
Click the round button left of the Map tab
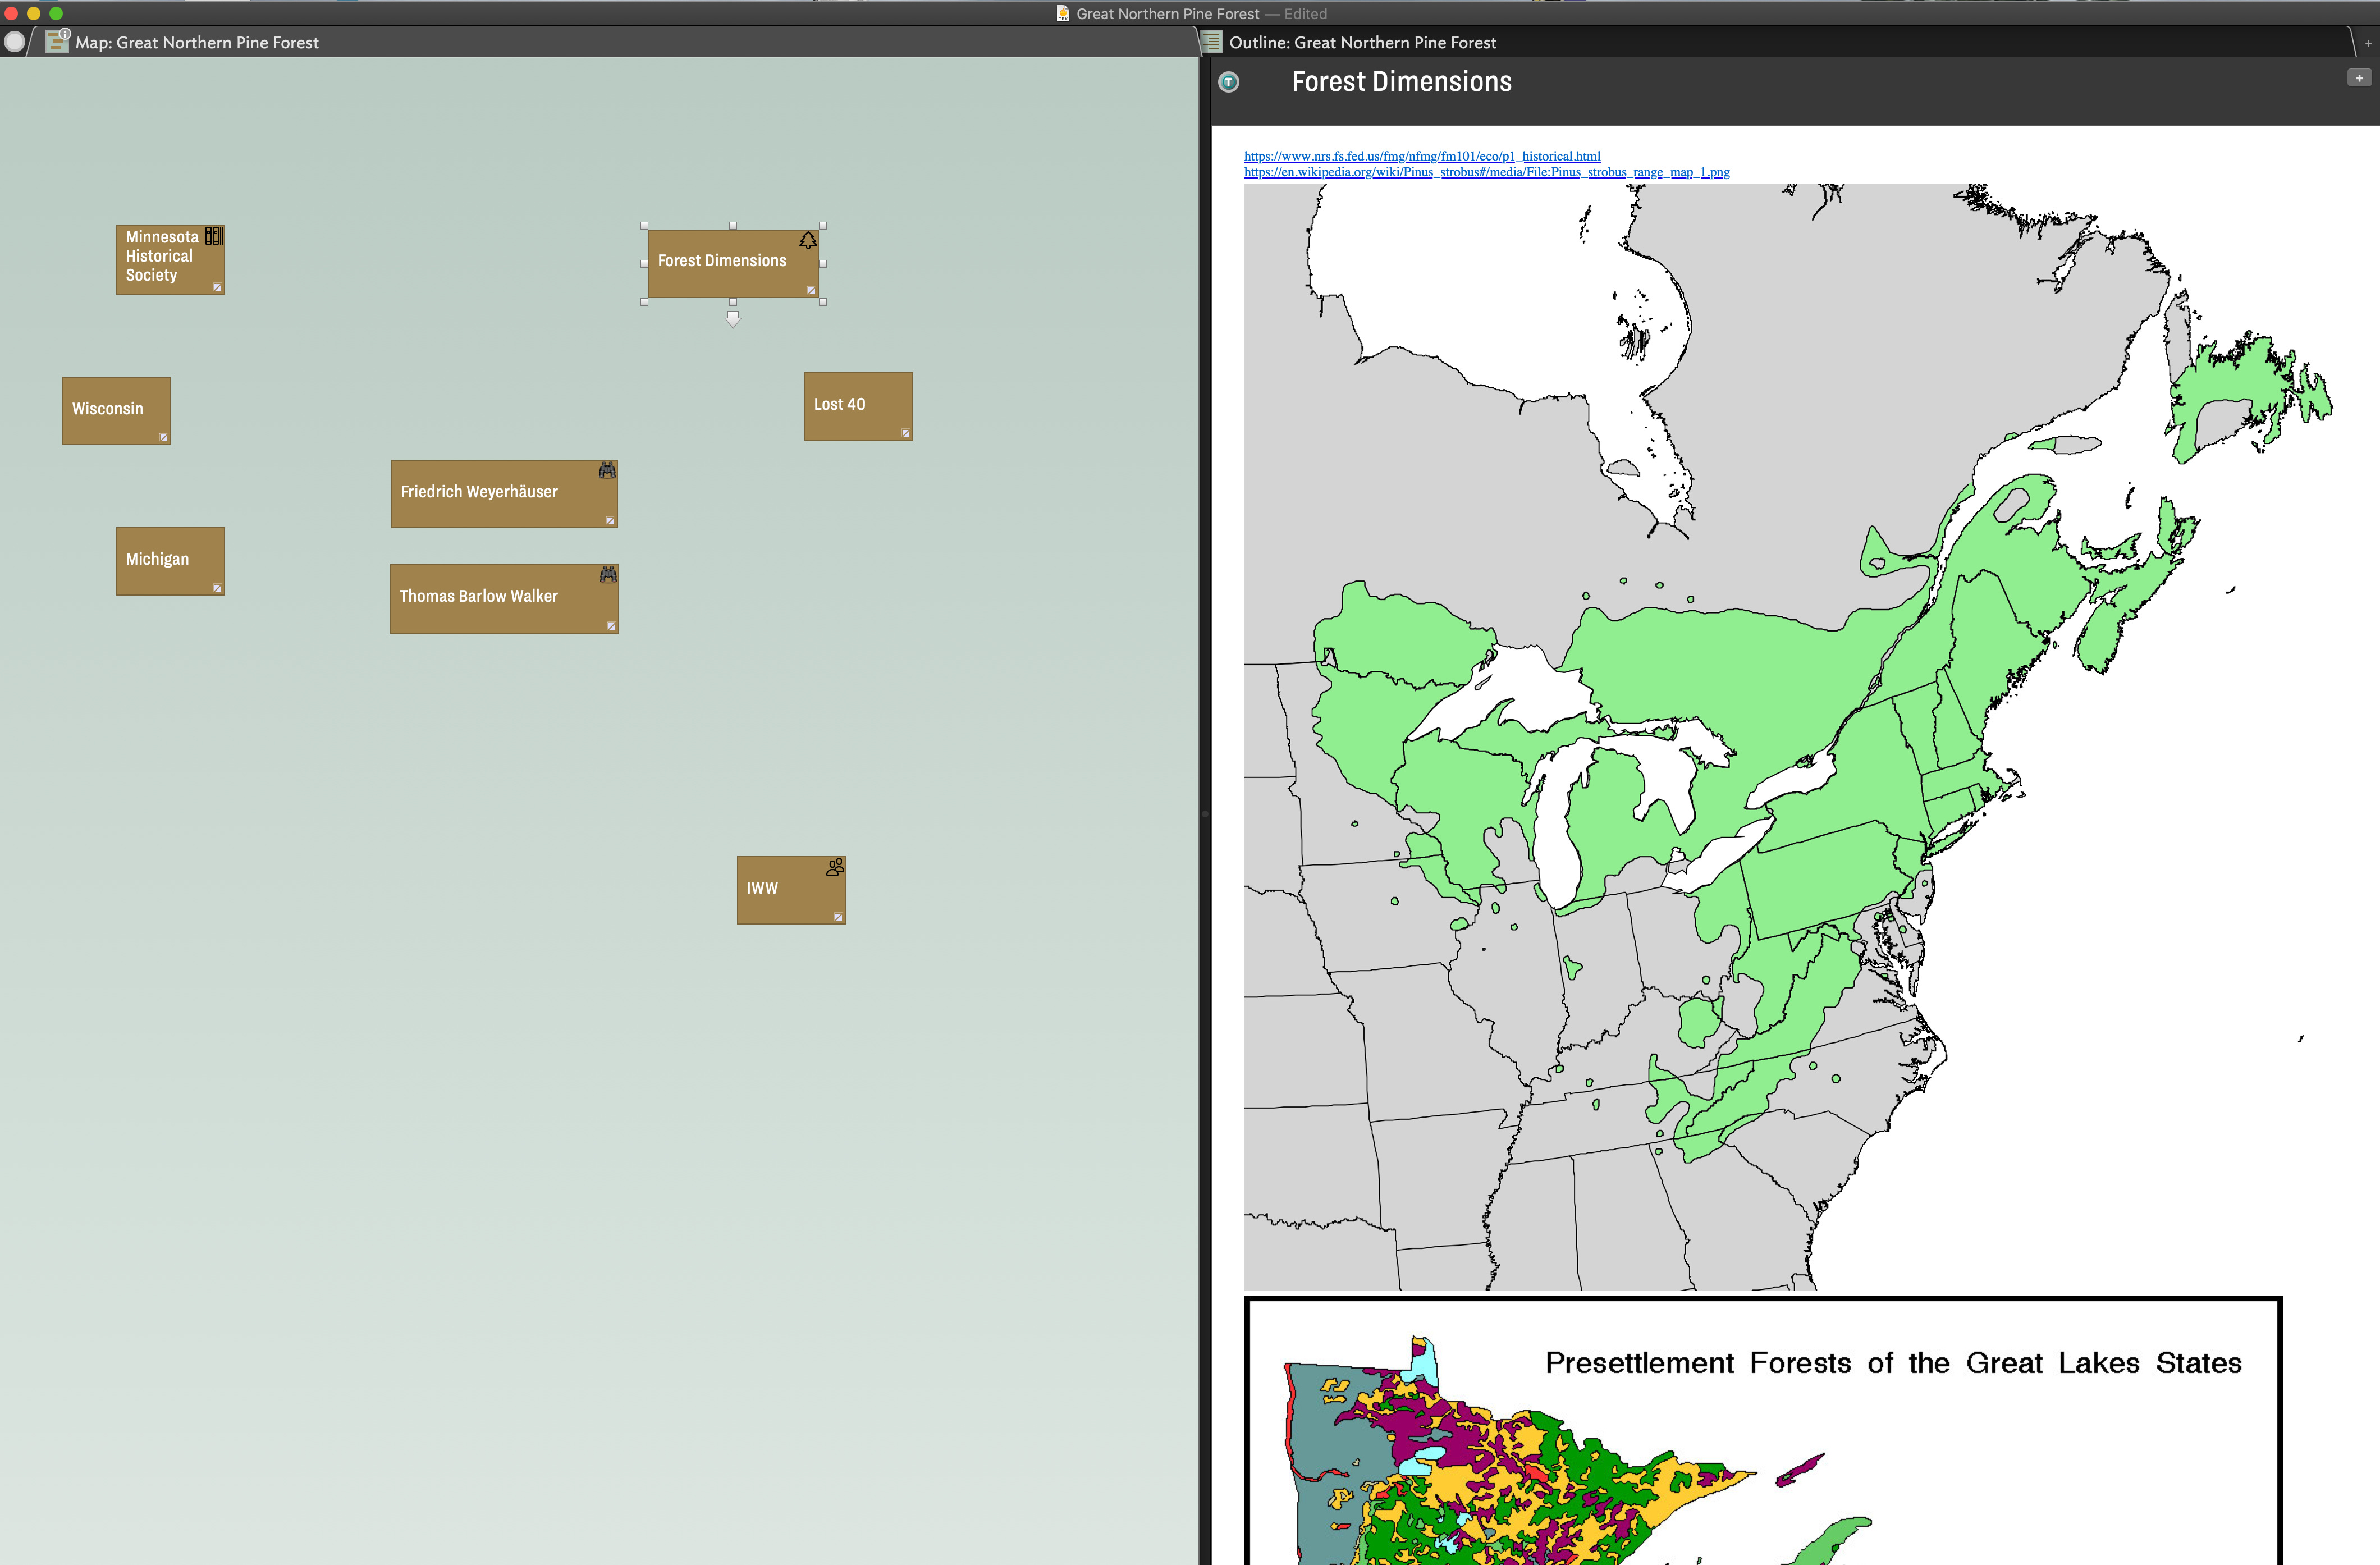click(x=14, y=42)
